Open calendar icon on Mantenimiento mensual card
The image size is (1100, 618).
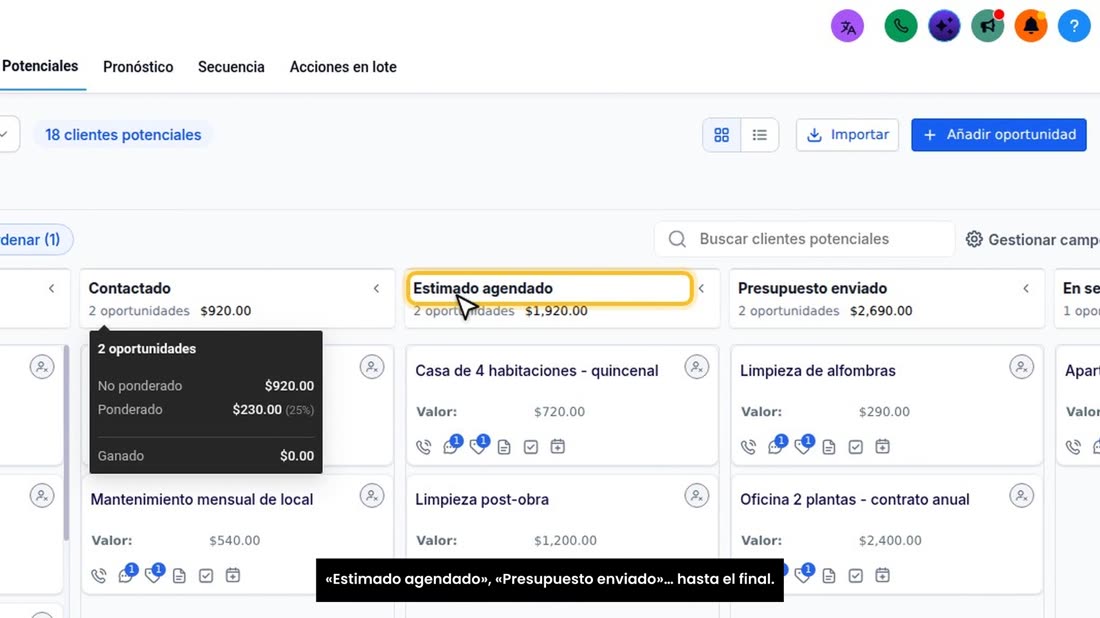[233, 575]
